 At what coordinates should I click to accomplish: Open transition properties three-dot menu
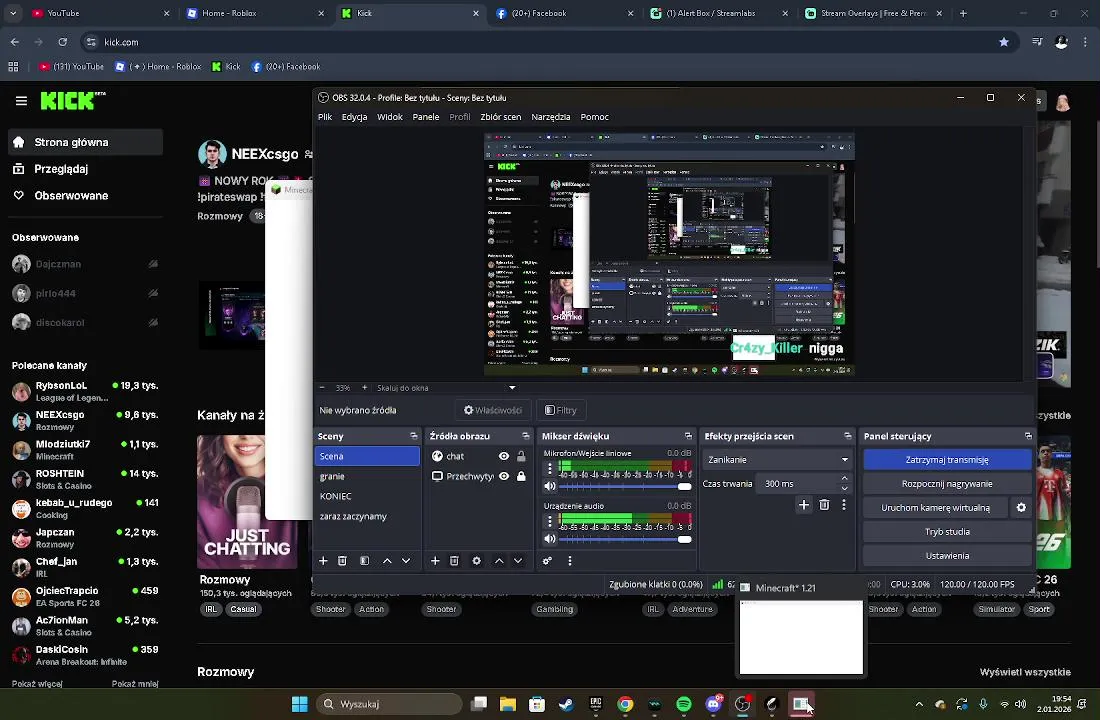click(844, 505)
